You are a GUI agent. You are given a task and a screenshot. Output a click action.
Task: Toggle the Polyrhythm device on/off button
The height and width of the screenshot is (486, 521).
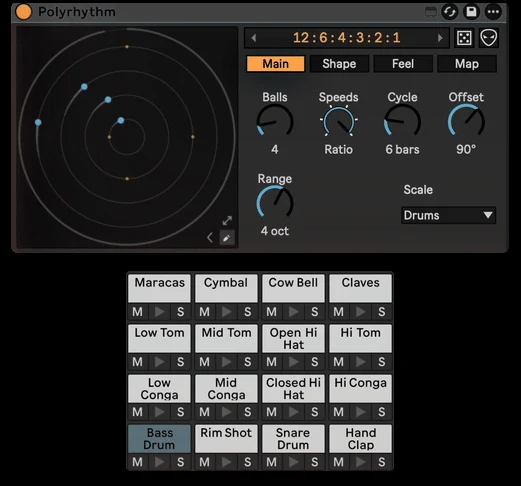coord(23,12)
